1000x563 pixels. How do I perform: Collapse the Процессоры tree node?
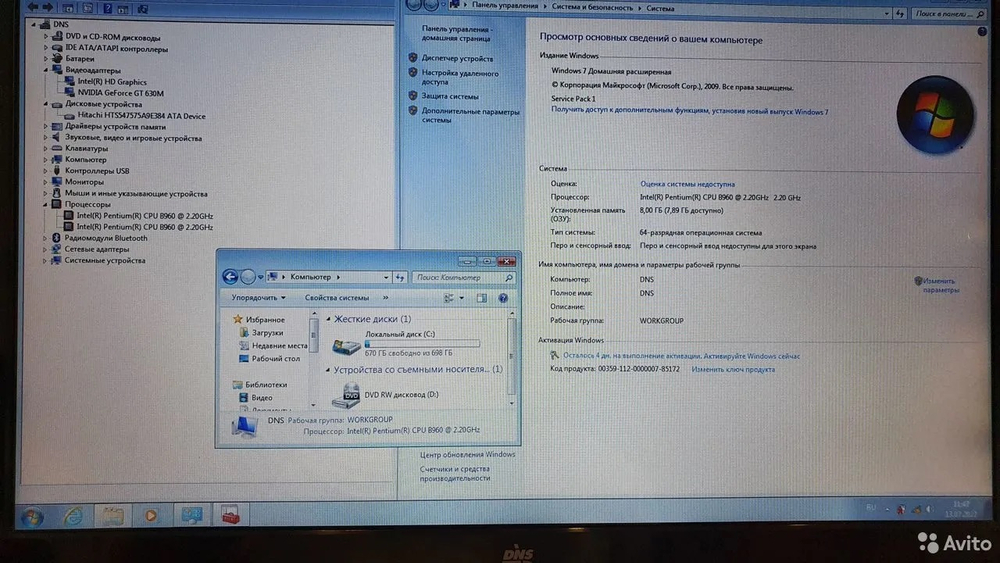coord(45,205)
